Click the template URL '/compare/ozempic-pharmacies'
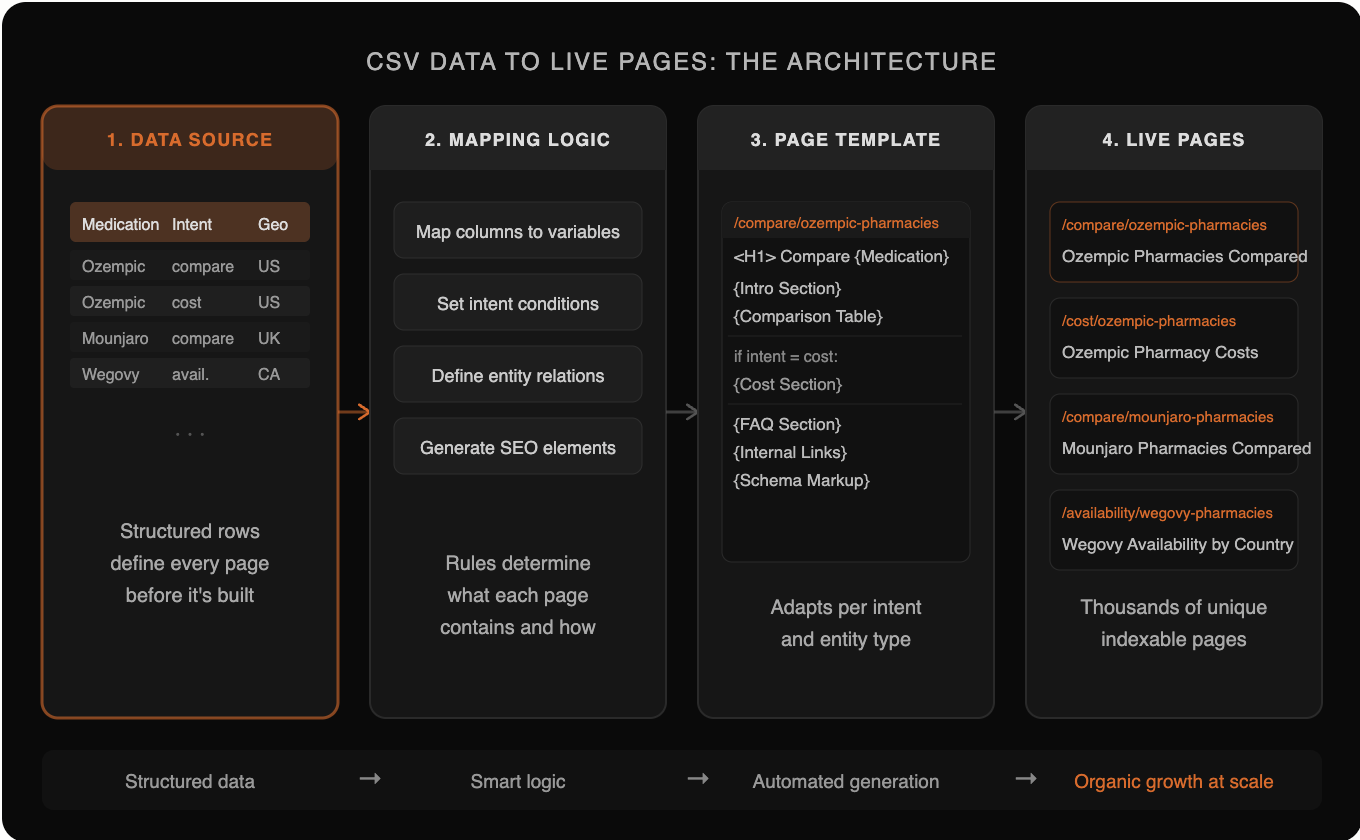Viewport: 1360px width, 840px height. click(x=836, y=222)
